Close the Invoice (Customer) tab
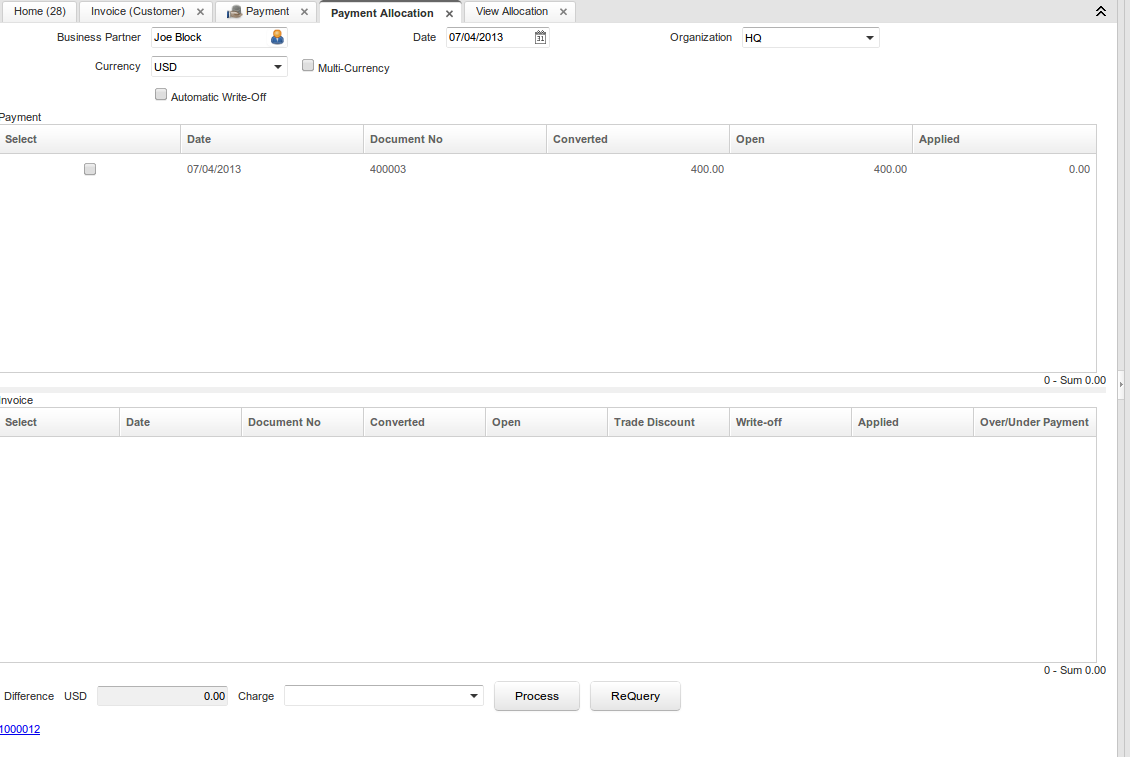Viewport: 1130px width, 757px height. pos(200,12)
